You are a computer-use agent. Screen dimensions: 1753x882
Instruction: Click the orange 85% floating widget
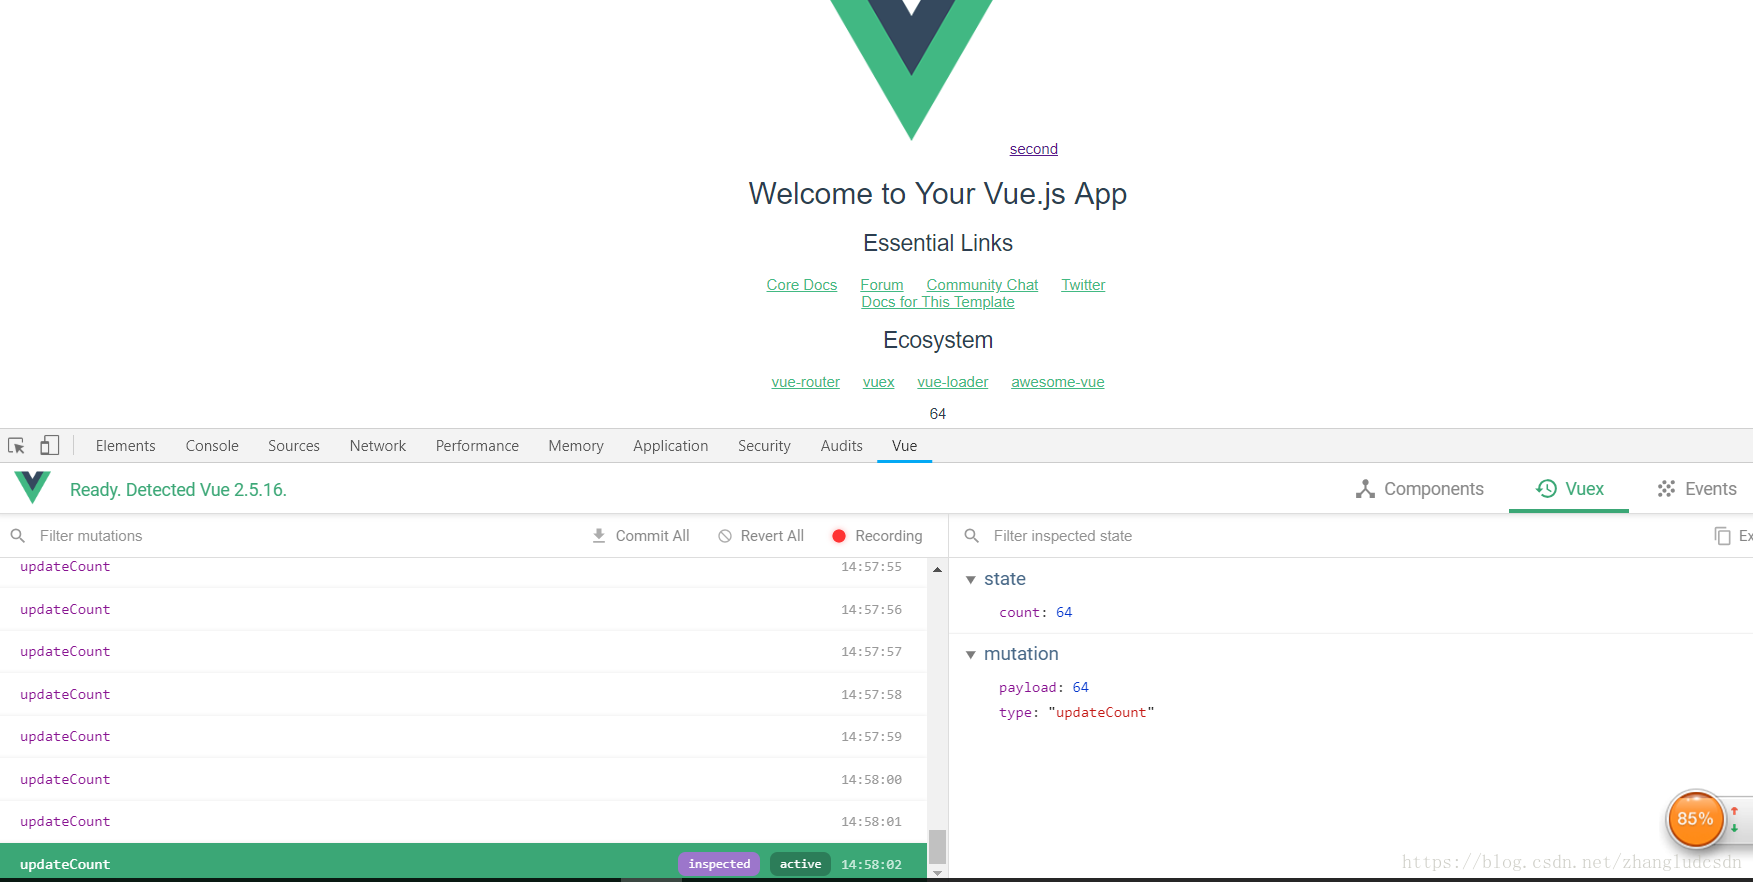click(1695, 819)
